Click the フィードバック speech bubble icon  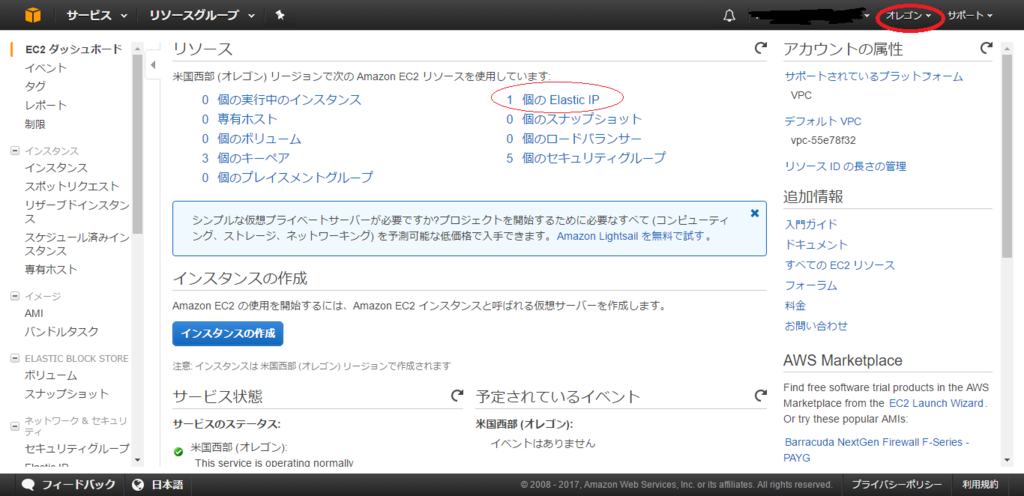click(x=27, y=485)
